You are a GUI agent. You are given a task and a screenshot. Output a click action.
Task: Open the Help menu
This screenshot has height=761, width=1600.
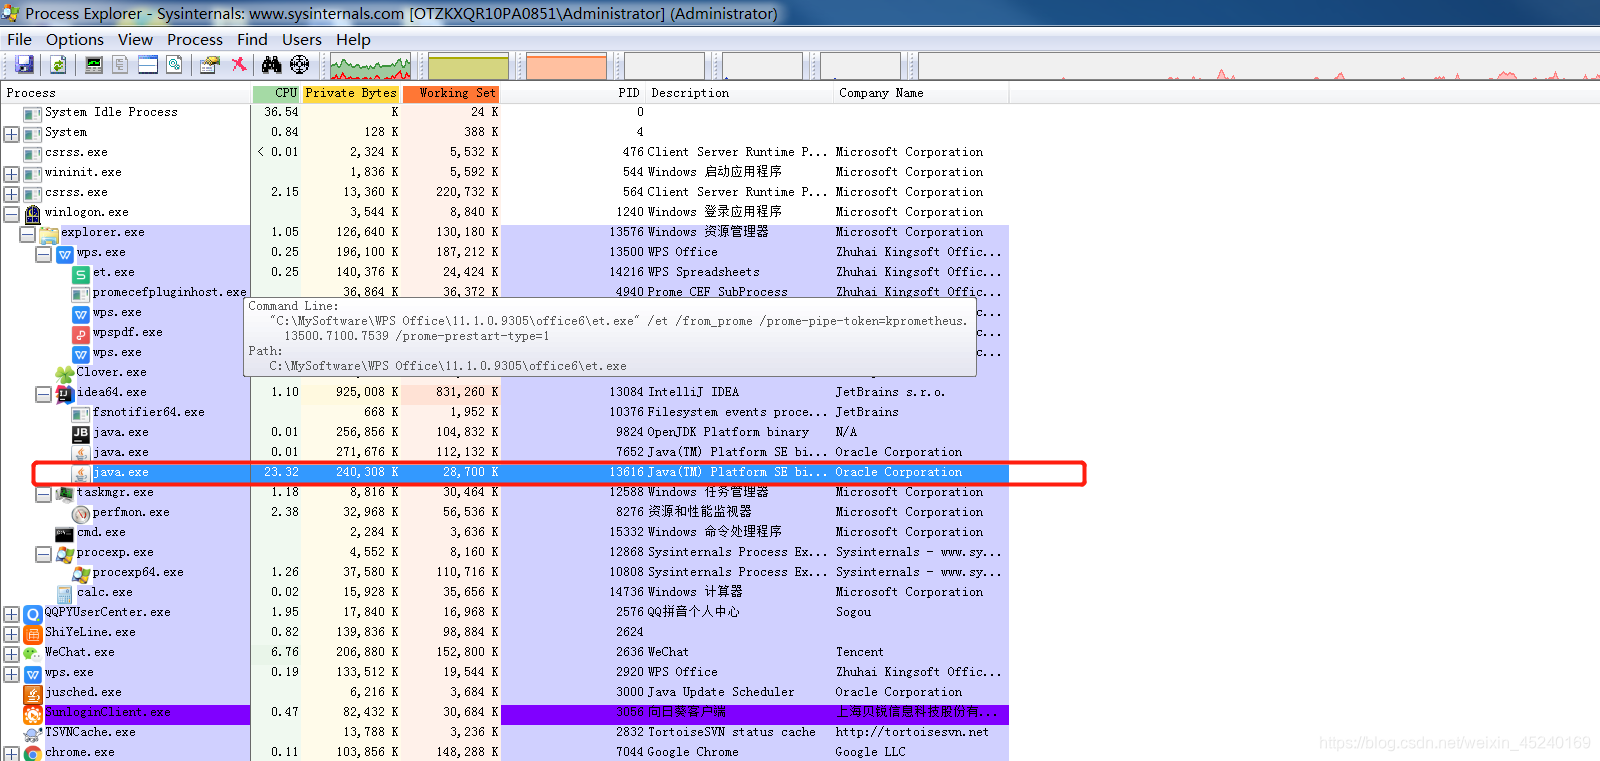coord(353,40)
